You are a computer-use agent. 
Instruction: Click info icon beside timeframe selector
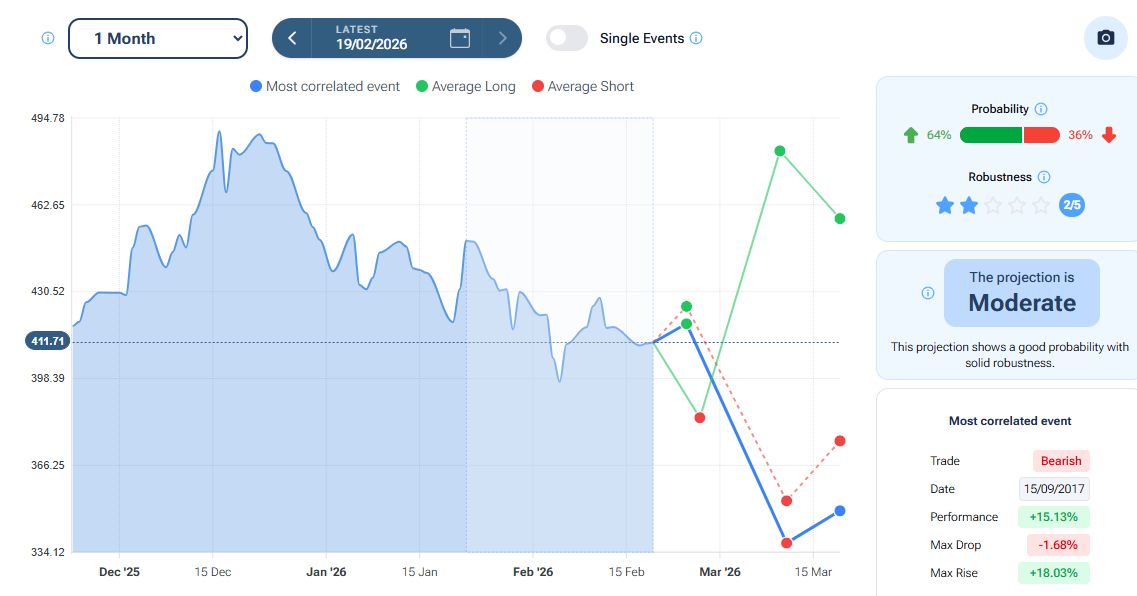pos(48,38)
